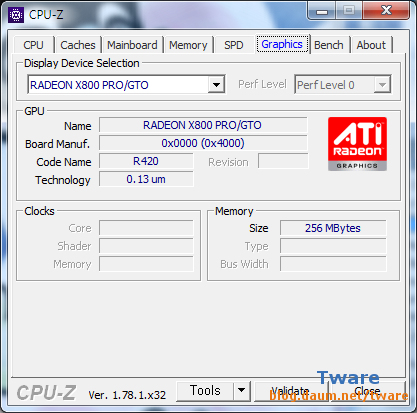Click the empty Core clock field
The height and width of the screenshot is (413, 417).
146,228
